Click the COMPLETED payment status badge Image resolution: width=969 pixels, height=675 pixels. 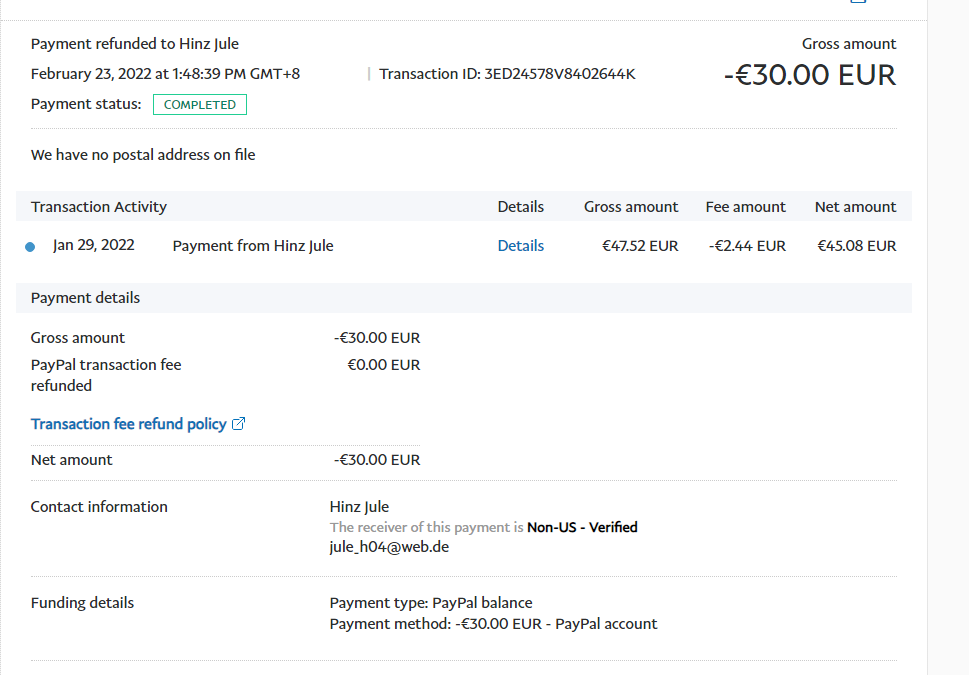click(199, 105)
